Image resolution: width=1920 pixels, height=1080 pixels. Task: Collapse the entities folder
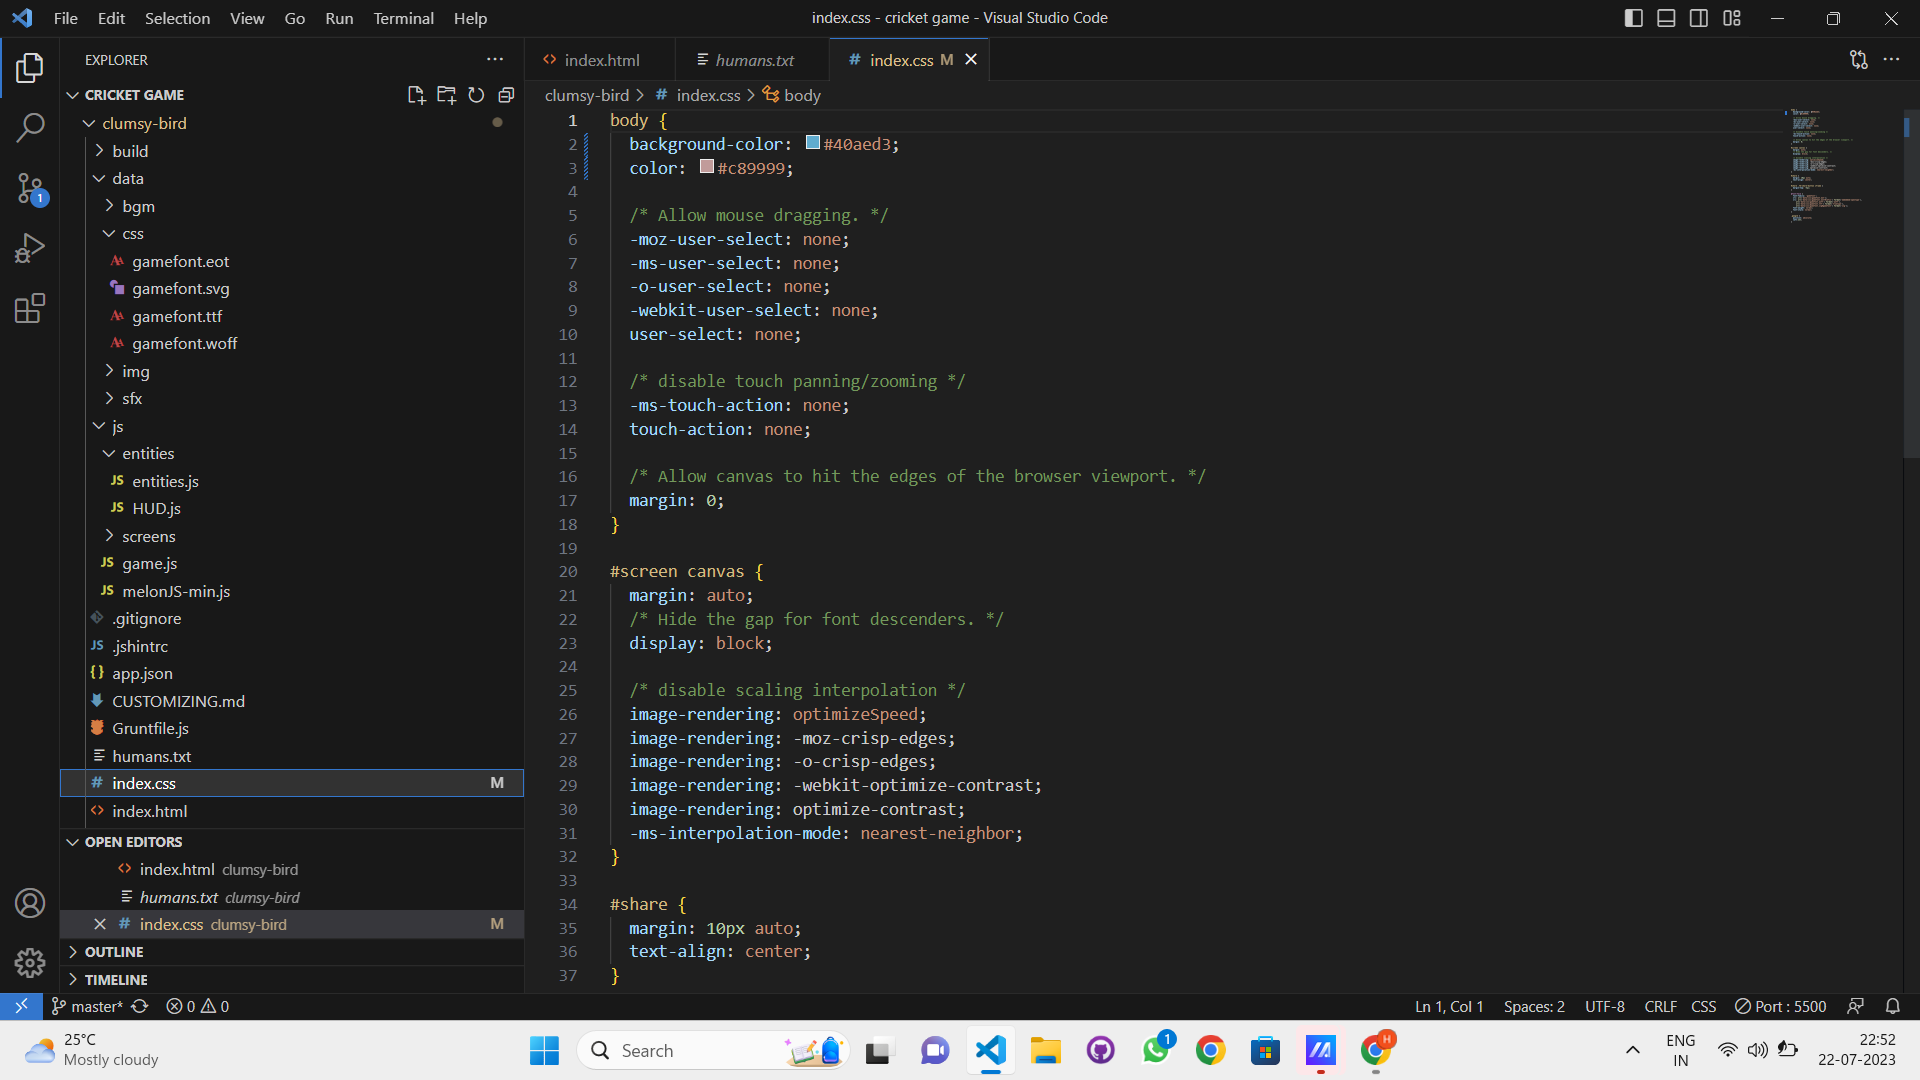click(148, 454)
